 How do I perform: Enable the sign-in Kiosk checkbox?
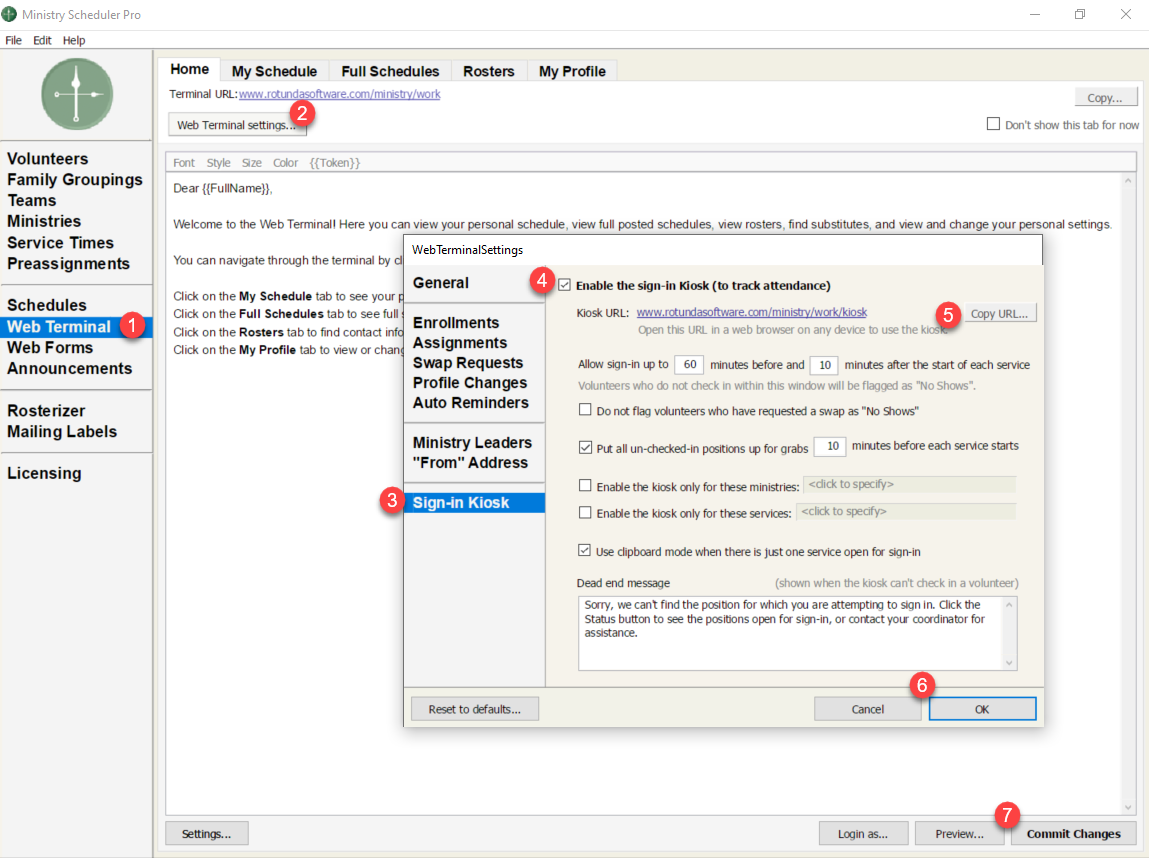(x=566, y=285)
